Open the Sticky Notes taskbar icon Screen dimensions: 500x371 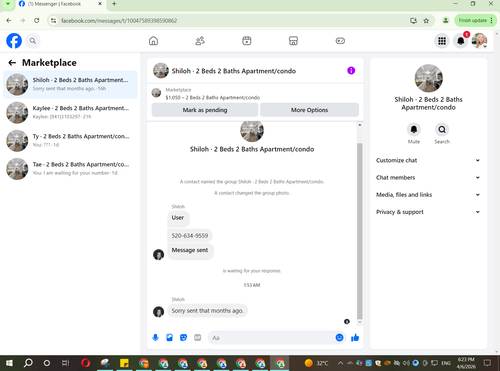click(124, 363)
